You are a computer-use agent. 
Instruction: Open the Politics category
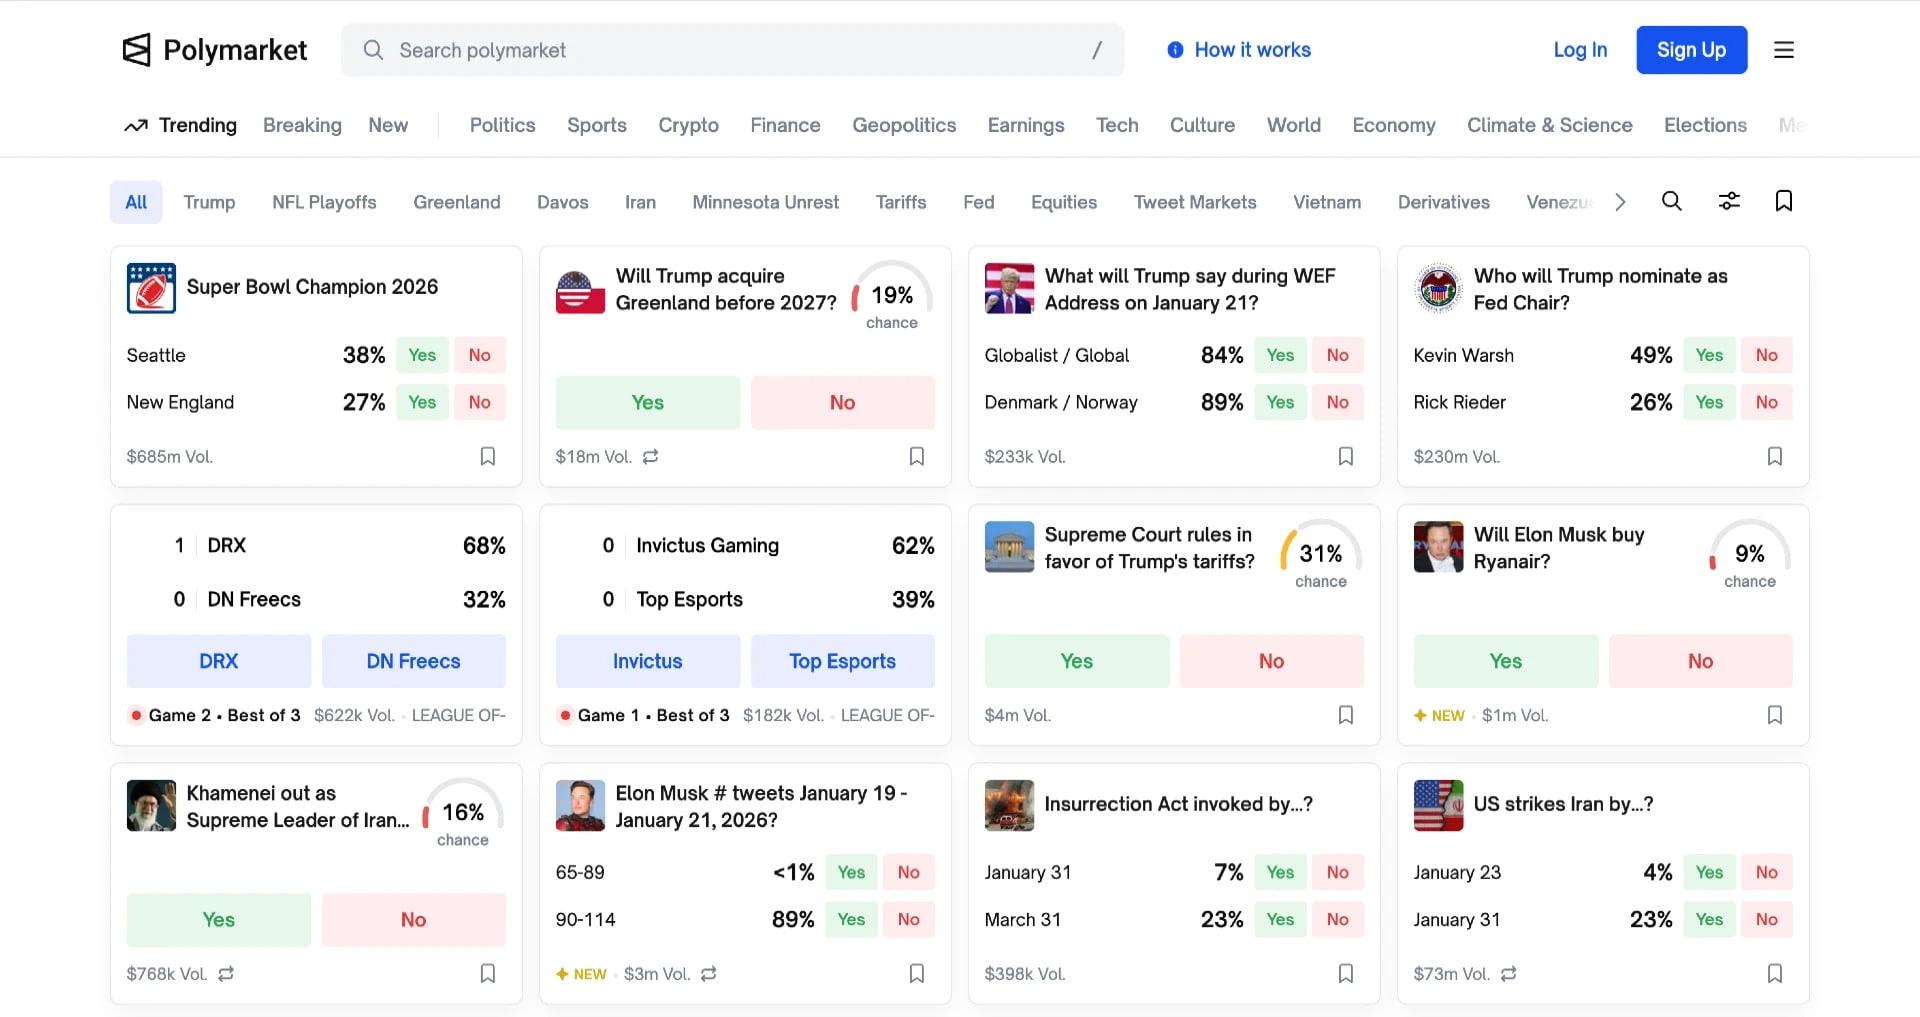click(502, 125)
